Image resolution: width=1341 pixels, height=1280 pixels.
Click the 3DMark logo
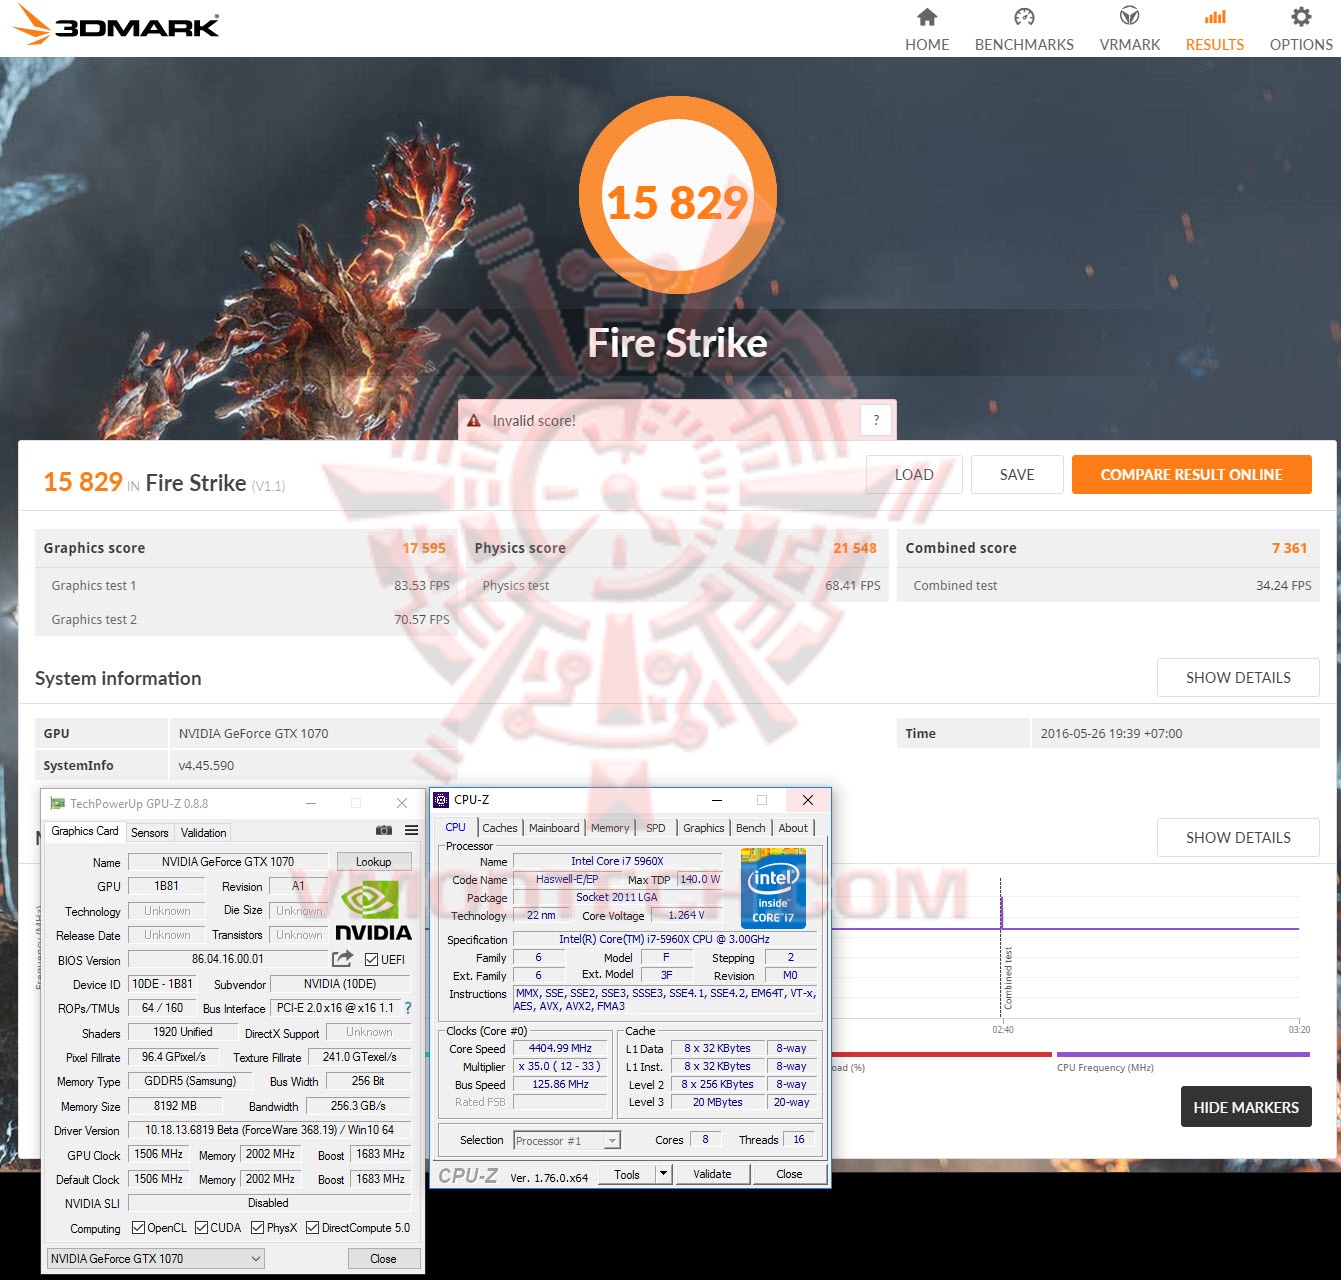(117, 26)
